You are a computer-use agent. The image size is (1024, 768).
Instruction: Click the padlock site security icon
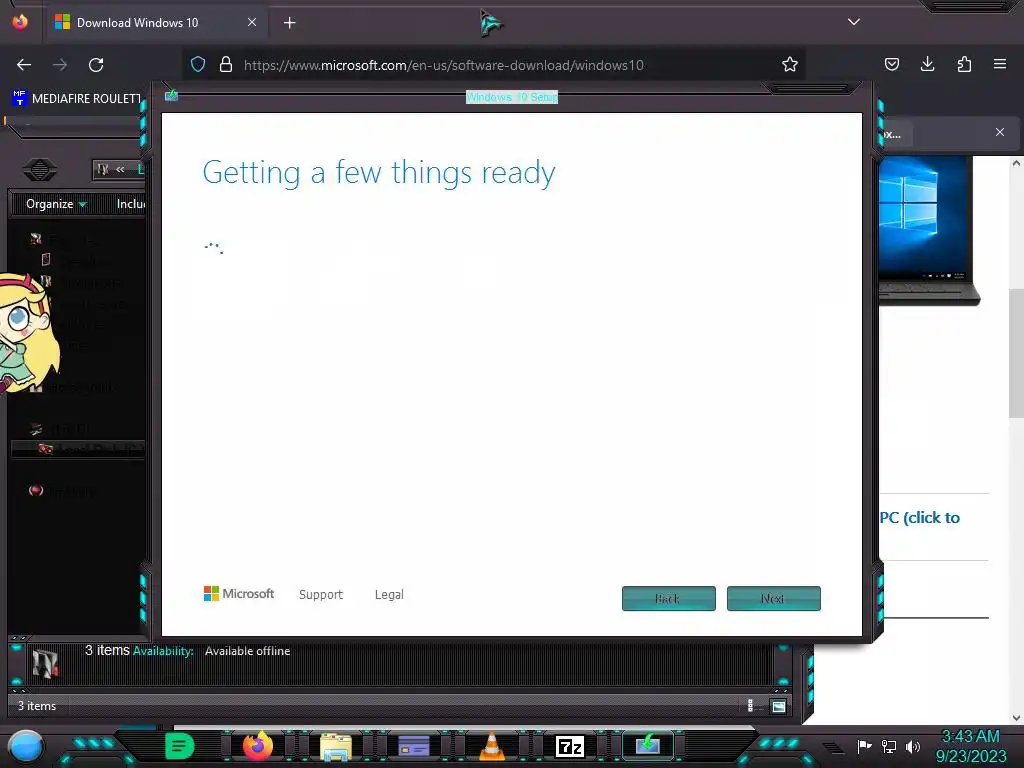click(x=226, y=64)
